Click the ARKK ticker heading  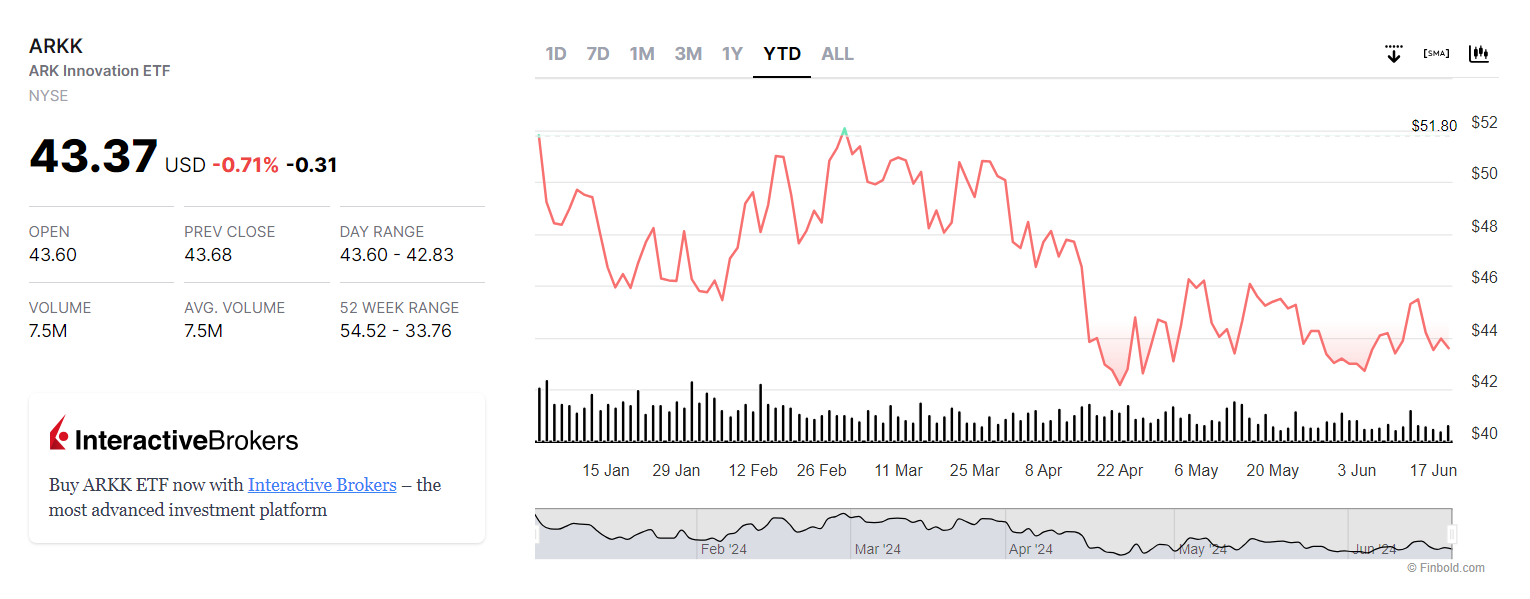[56, 46]
